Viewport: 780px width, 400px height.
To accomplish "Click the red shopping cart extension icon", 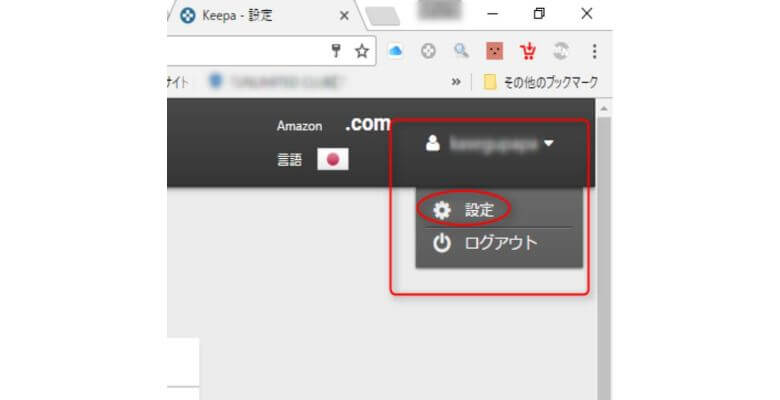I will 528,51.
